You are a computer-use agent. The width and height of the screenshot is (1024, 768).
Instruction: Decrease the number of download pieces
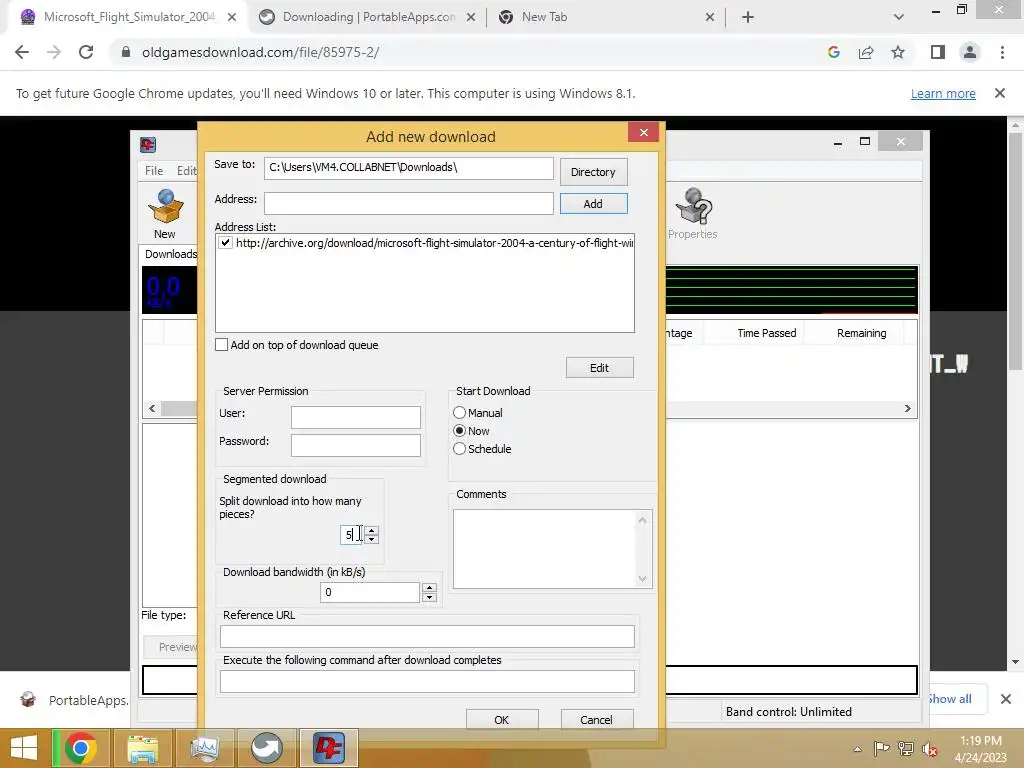click(372, 539)
